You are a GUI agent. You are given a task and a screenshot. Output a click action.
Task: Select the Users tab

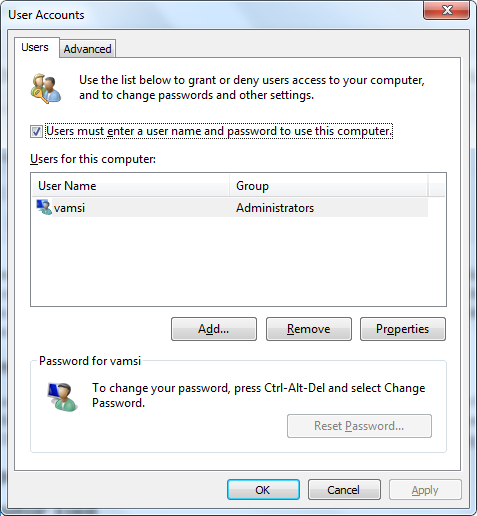point(35,47)
